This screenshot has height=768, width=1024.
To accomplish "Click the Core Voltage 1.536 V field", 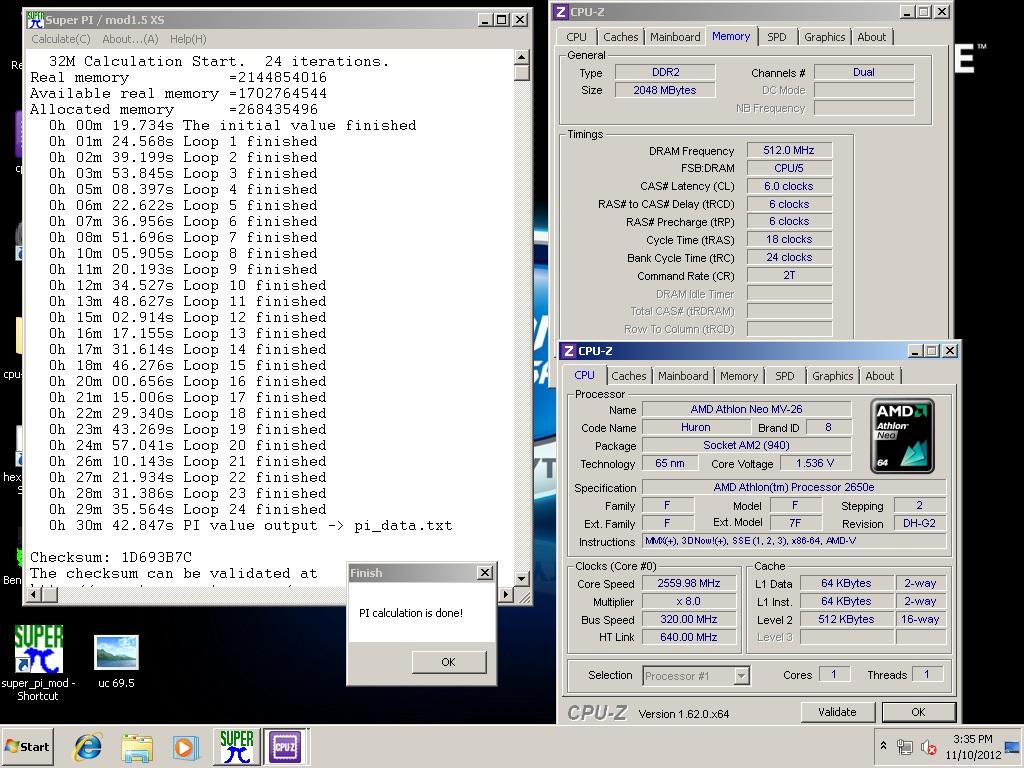I will [x=814, y=463].
